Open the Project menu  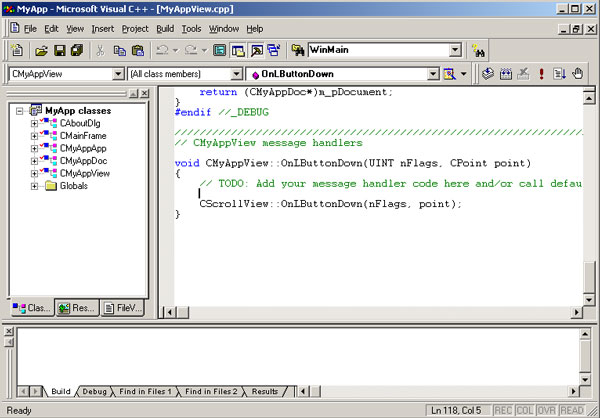click(x=135, y=29)
